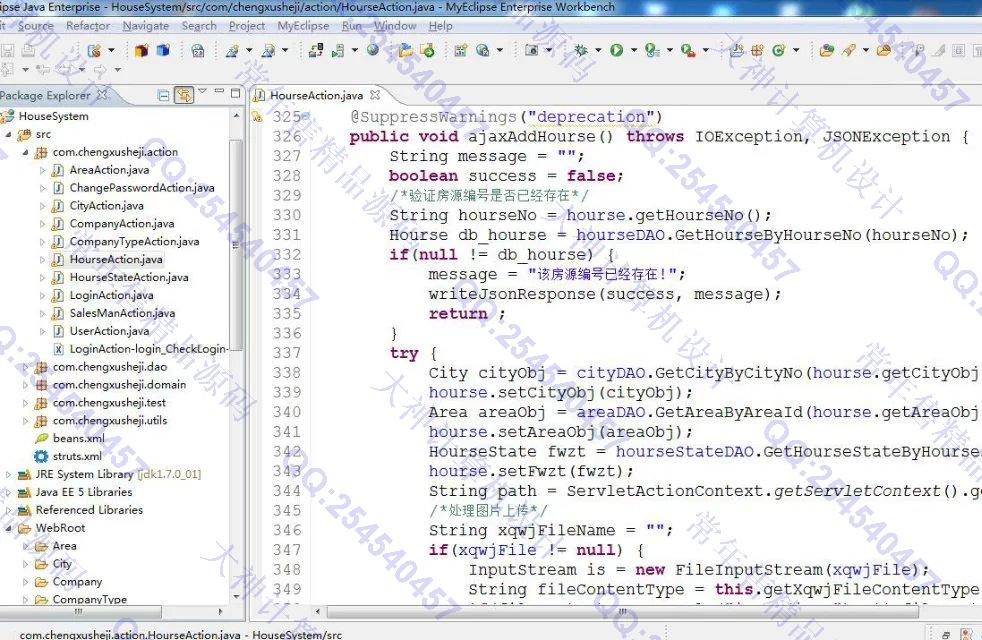Image resolution: width=982 pixels, height=640 pixels.
Task: Open the Help menu
Action: coord(440,26)
